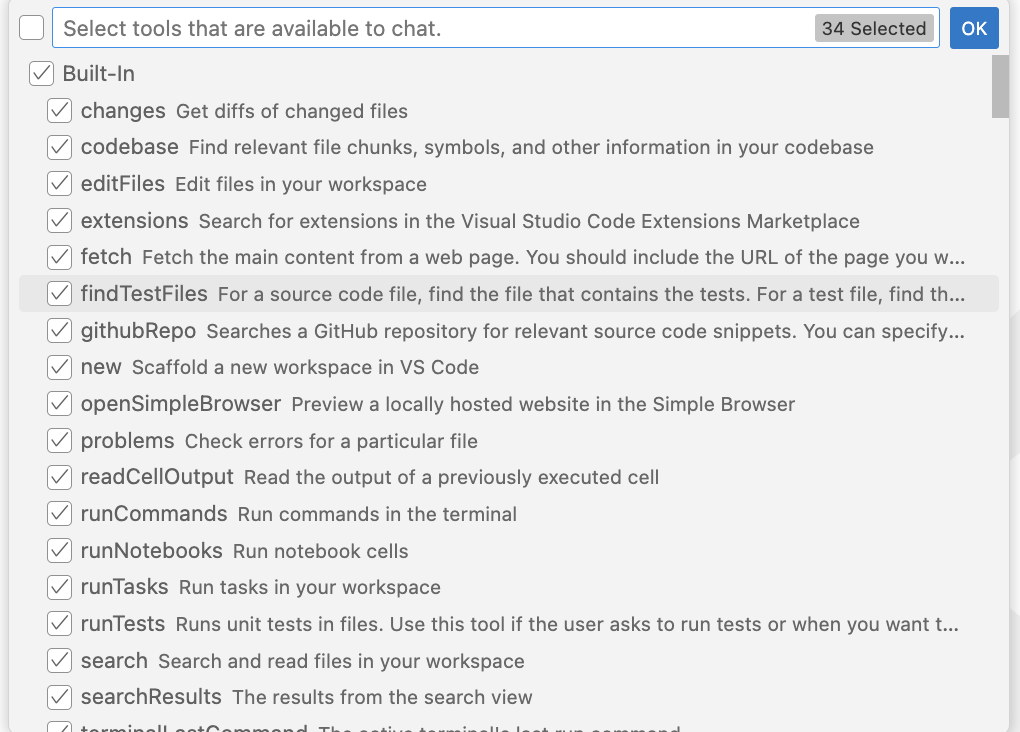Click the vertical scrollbar thumb
Image resolution: width=1020 pixels, height=732 pixels.
[1000, 87]
